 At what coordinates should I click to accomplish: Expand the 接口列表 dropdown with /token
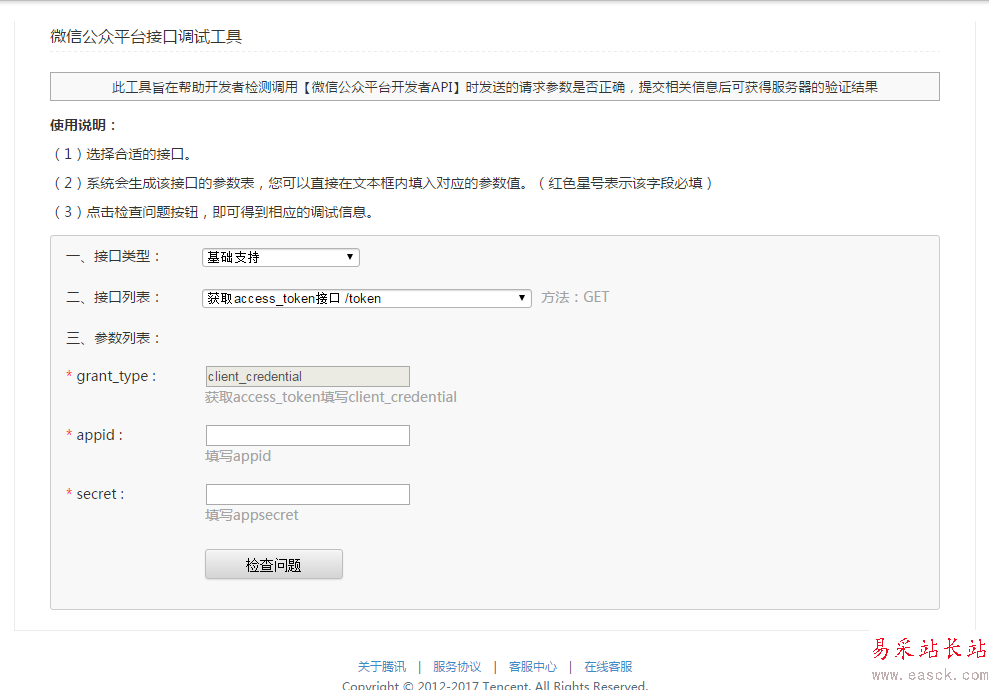[x=366, y=298]
